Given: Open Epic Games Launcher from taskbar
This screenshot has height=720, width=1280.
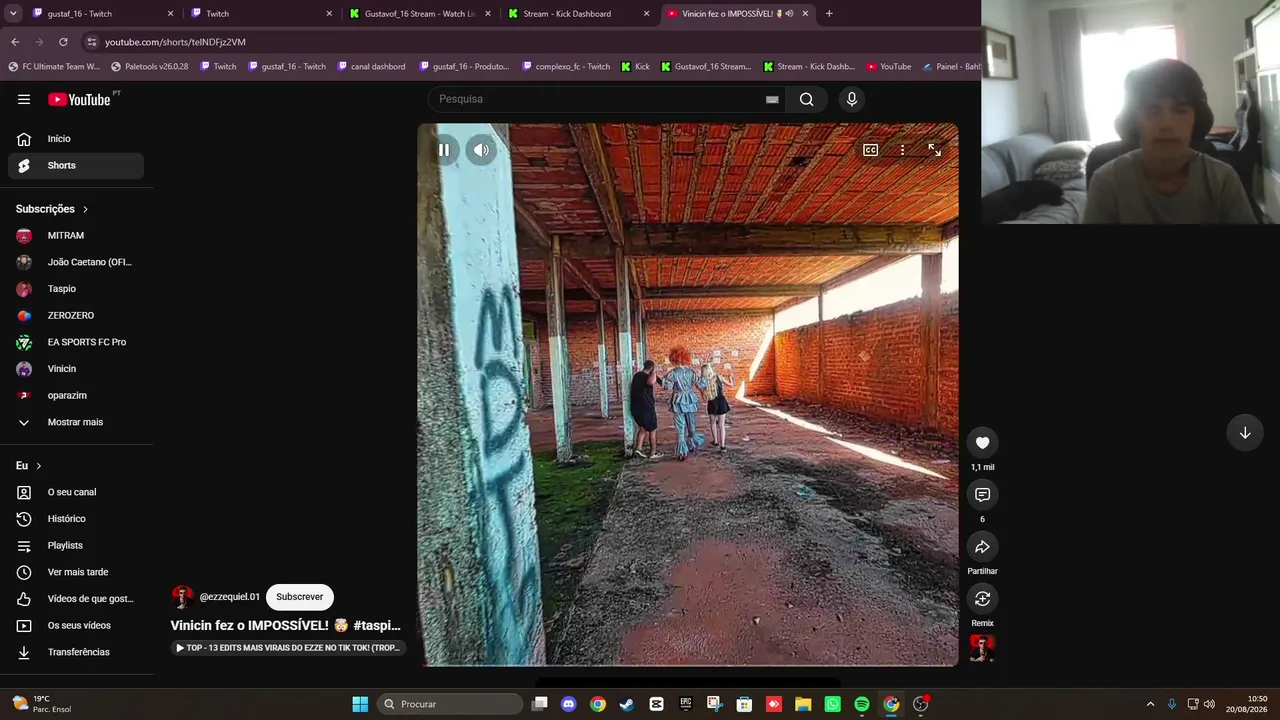Looking at the screenshot, I should pyautogui.click(x=685, y=704).
